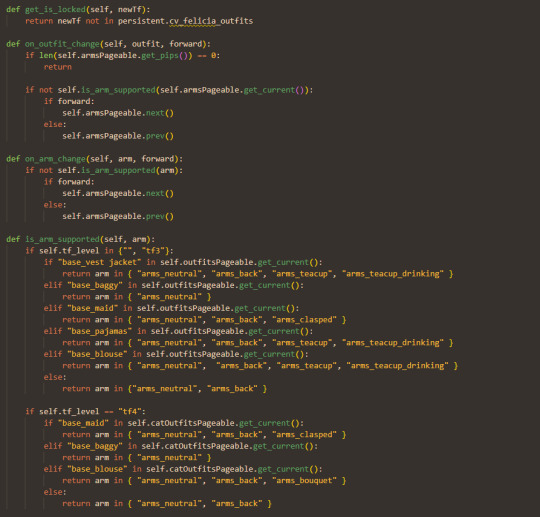Click the "tf4" string literal
The width and height of the screenshot is (540, 517).
pyautogui.click(x=130, y=412)
